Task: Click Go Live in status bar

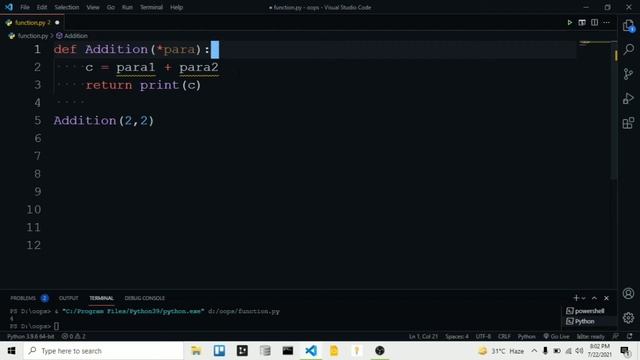Action: pos(556,336)
